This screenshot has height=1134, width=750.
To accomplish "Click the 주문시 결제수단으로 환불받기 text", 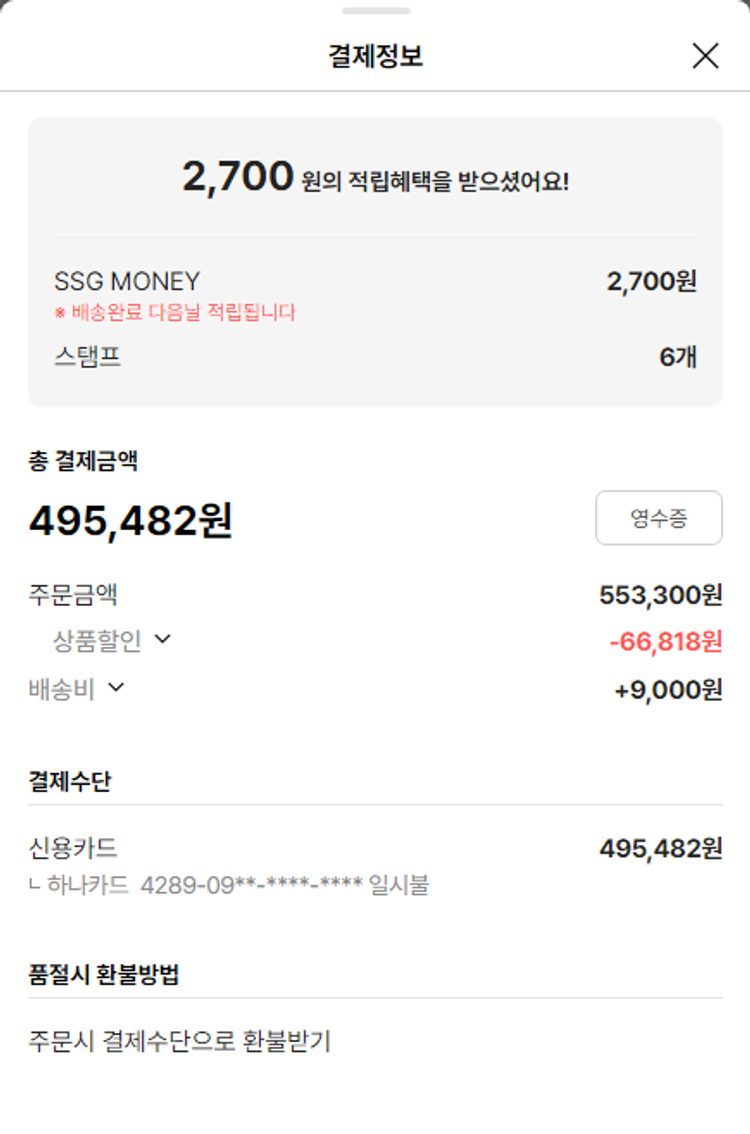I will click(180, 1042).
